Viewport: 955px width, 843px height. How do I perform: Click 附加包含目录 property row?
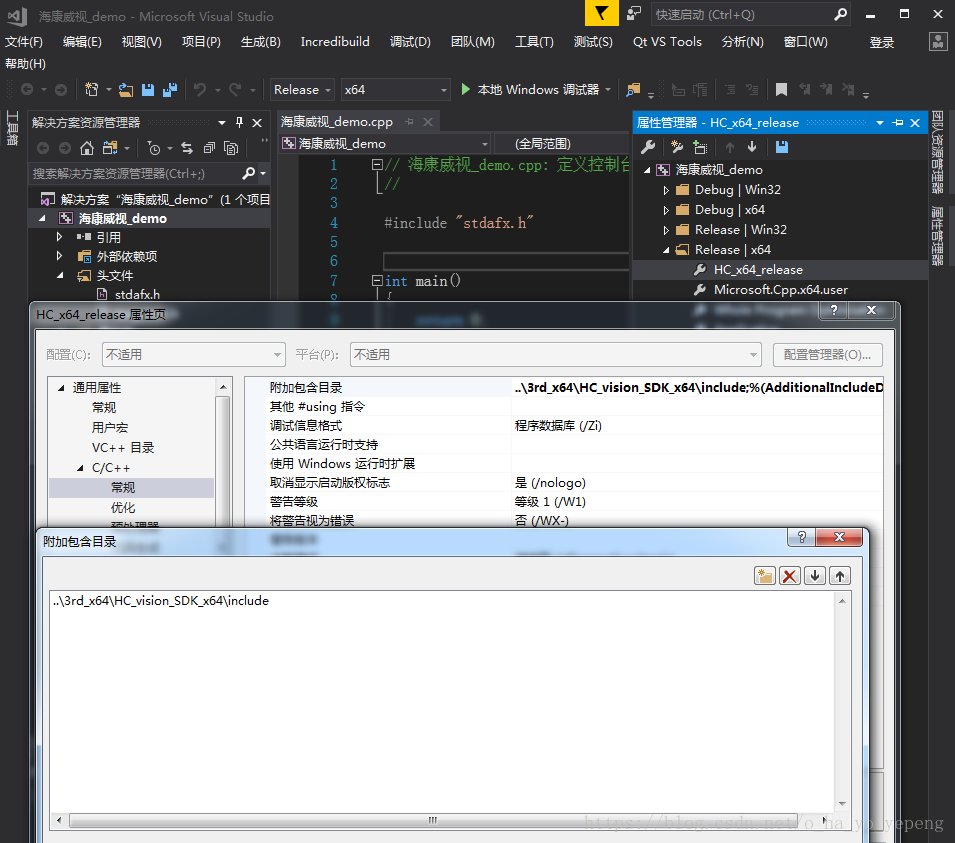(x=564, y=387)
